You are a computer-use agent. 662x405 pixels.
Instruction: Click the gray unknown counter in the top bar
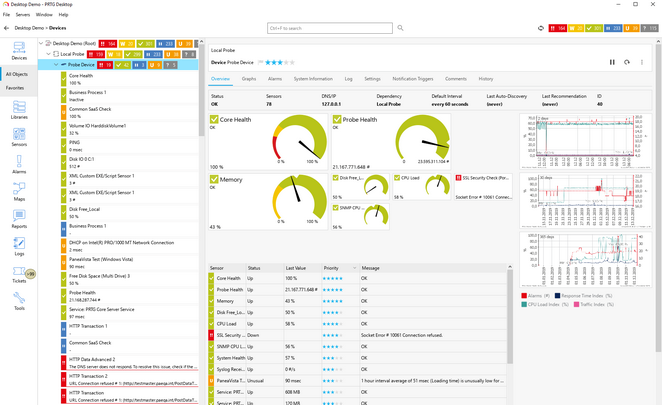[x=649, y=28]
